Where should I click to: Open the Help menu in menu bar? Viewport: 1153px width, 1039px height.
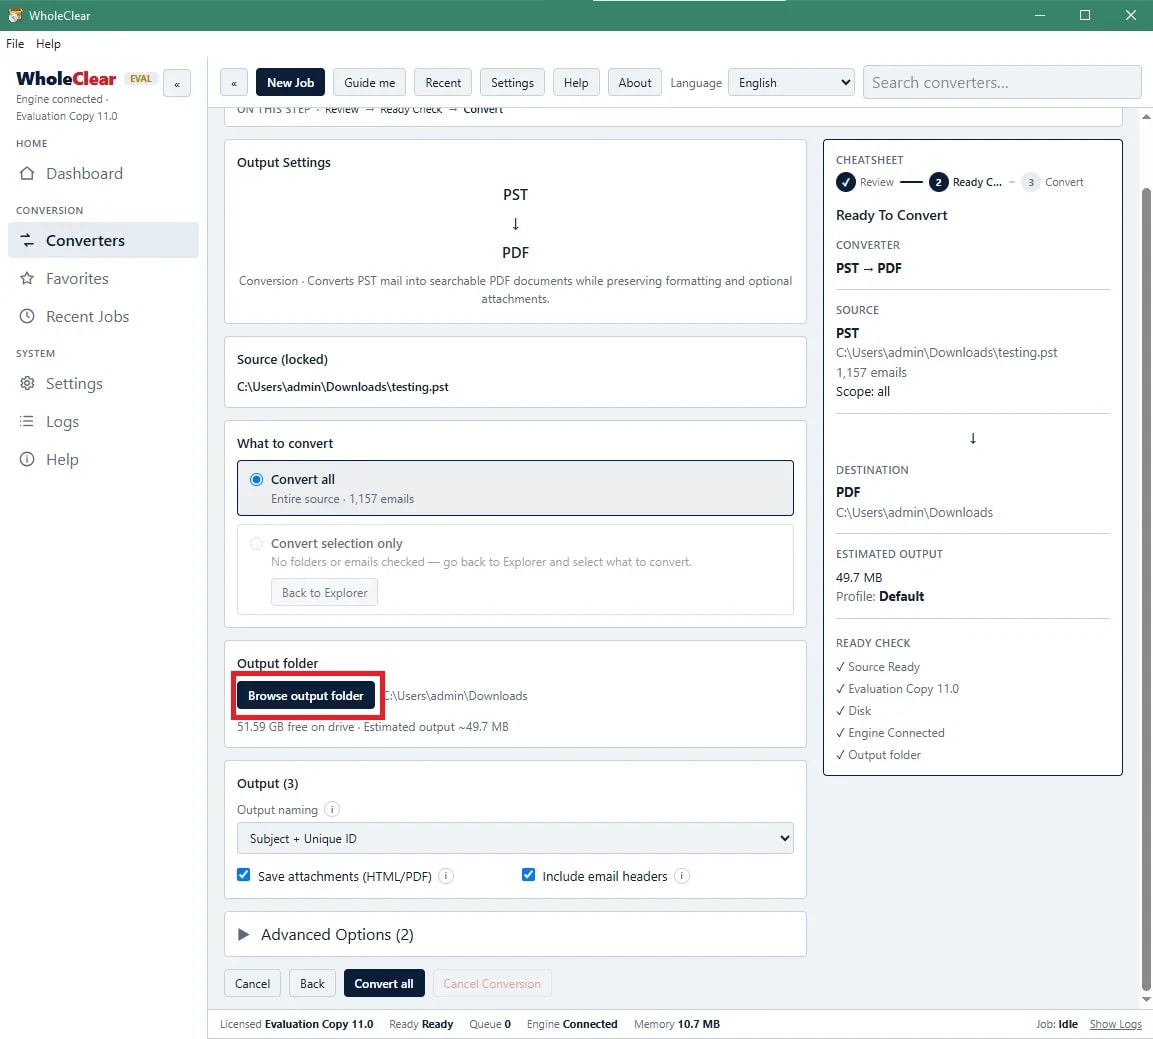point(48,43)
